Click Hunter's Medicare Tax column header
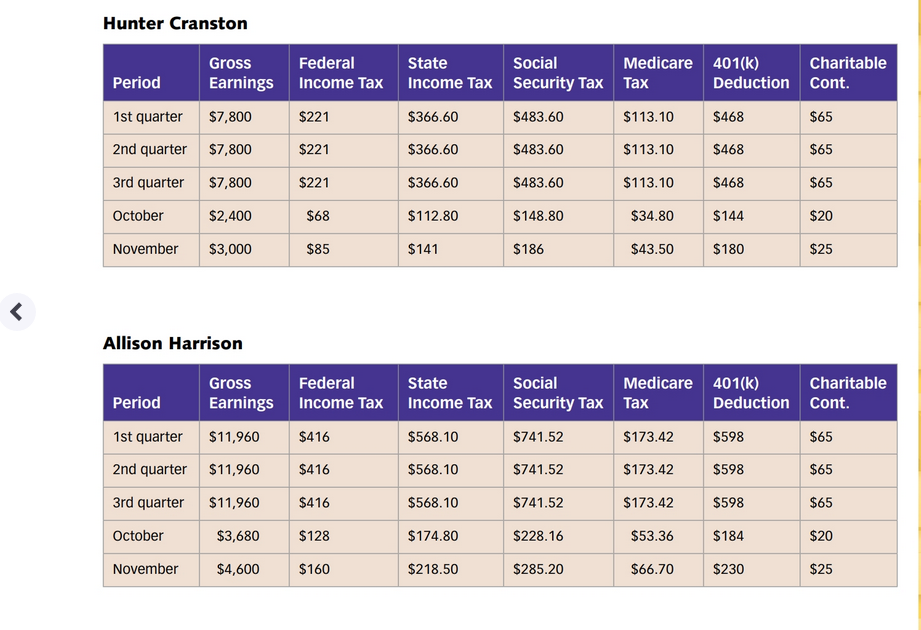The image size is (921, 630). coord(658,73)
